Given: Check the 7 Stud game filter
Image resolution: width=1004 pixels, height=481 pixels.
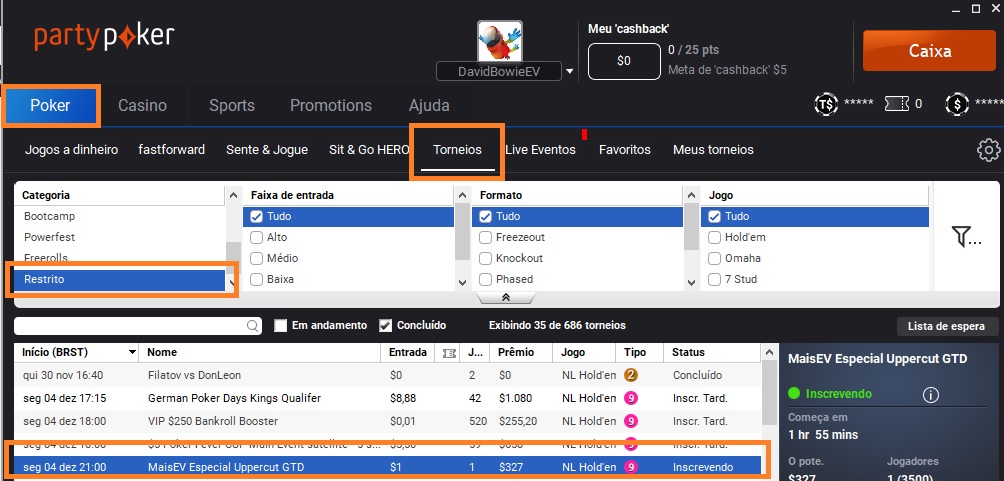Looking at the screenshot, I should (x=715, y=280).
